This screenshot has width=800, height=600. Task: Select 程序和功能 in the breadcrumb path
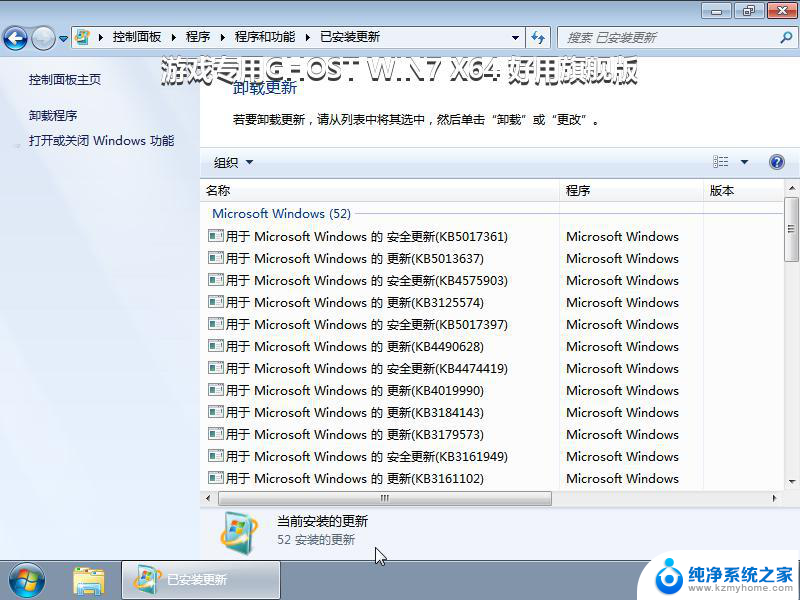[265, 37]
